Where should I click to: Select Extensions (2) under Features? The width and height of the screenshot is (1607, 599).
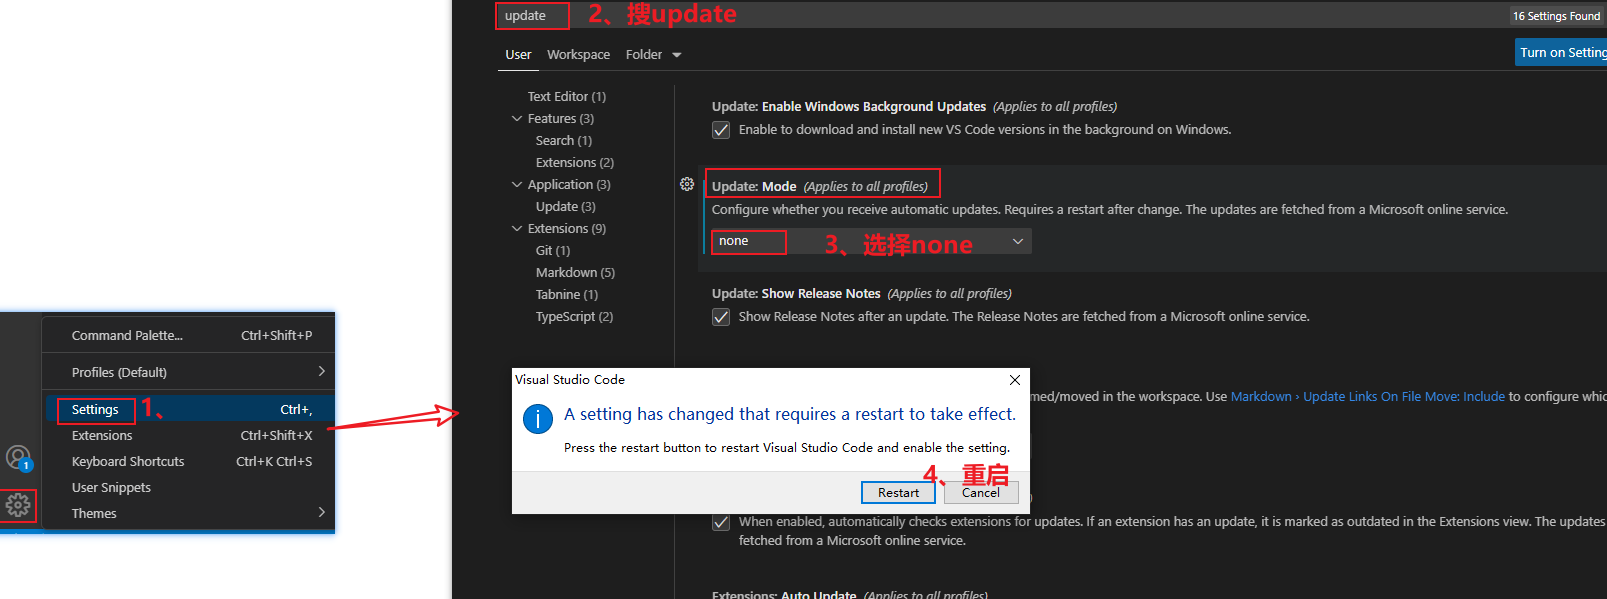pos(575,163)
